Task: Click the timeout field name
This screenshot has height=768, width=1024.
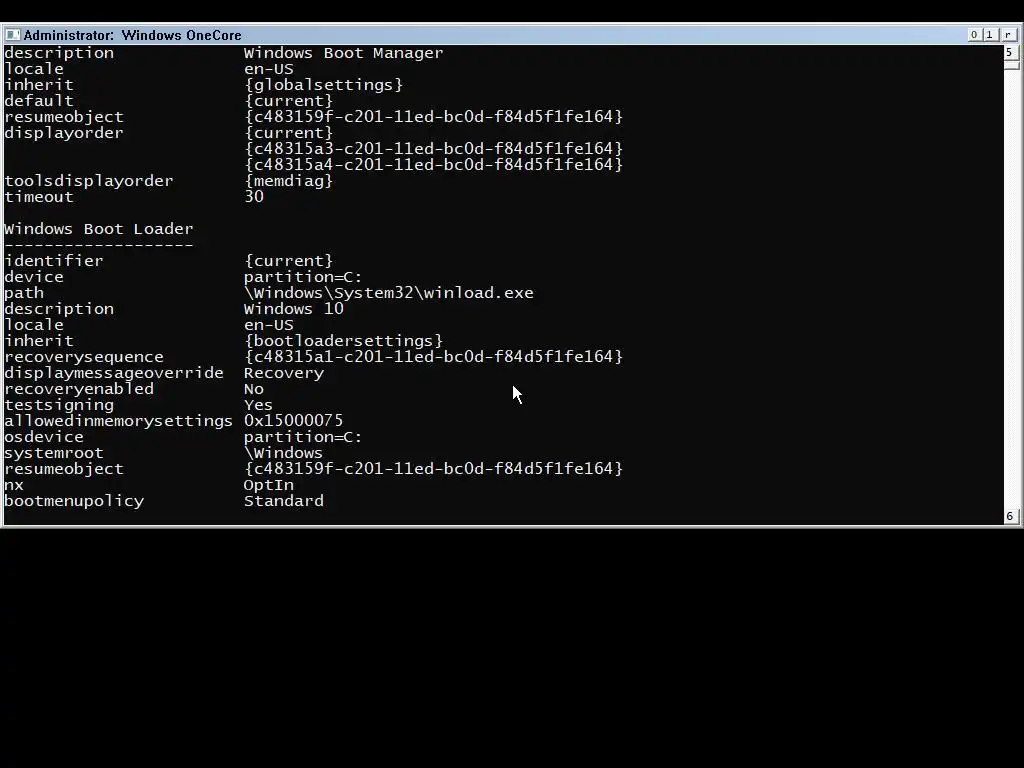Action: (x=39, y=197)
